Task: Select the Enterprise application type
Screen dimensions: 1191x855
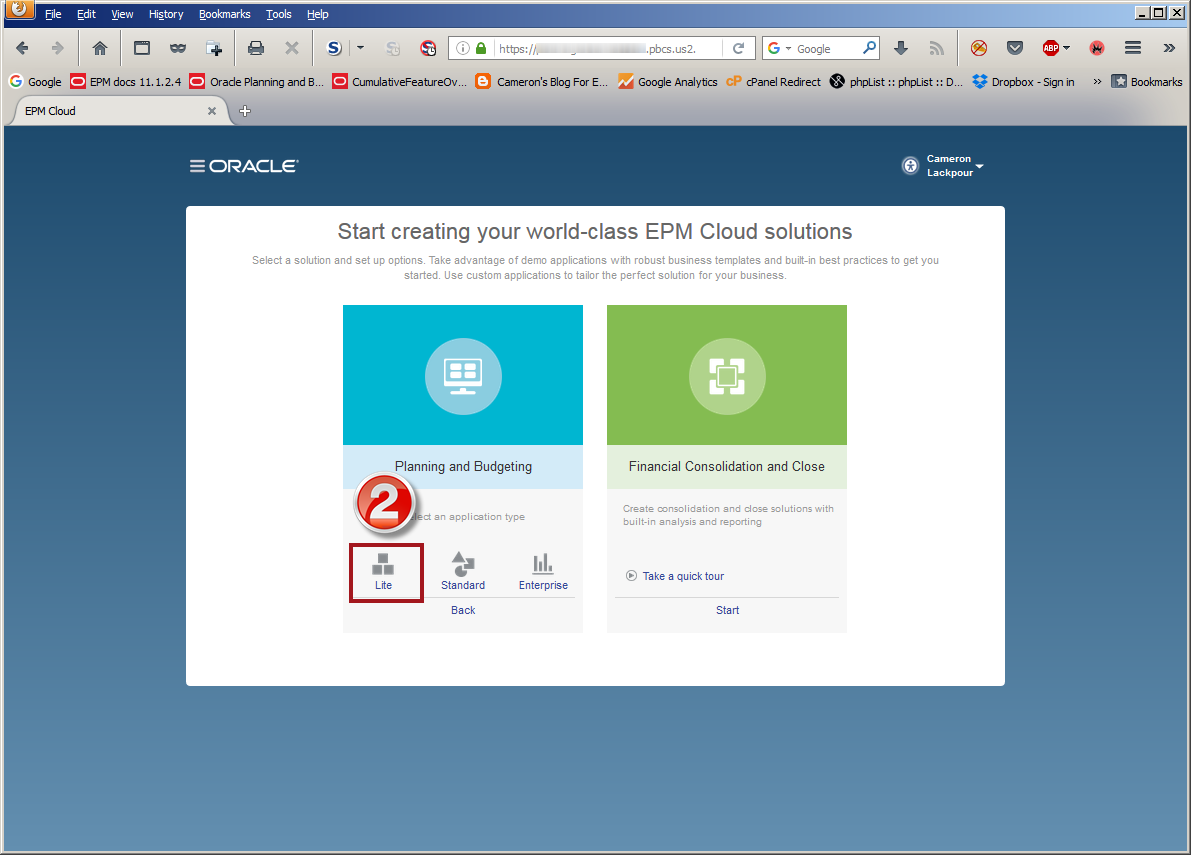Action: pyautogui.click(x=543, y=571)
